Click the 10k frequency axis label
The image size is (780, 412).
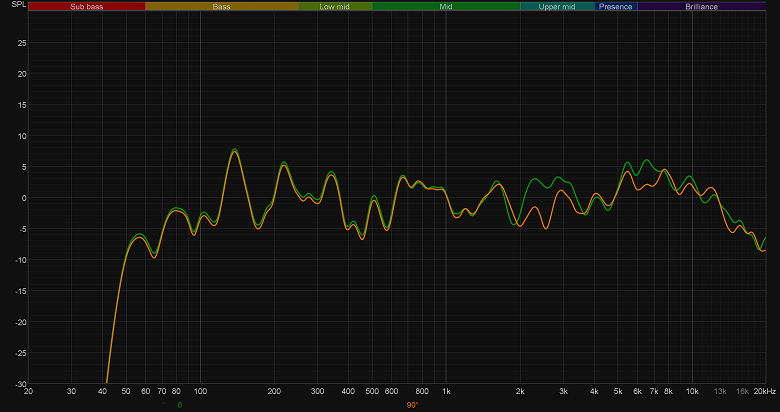pyautogui.click(x=692, y=392)
